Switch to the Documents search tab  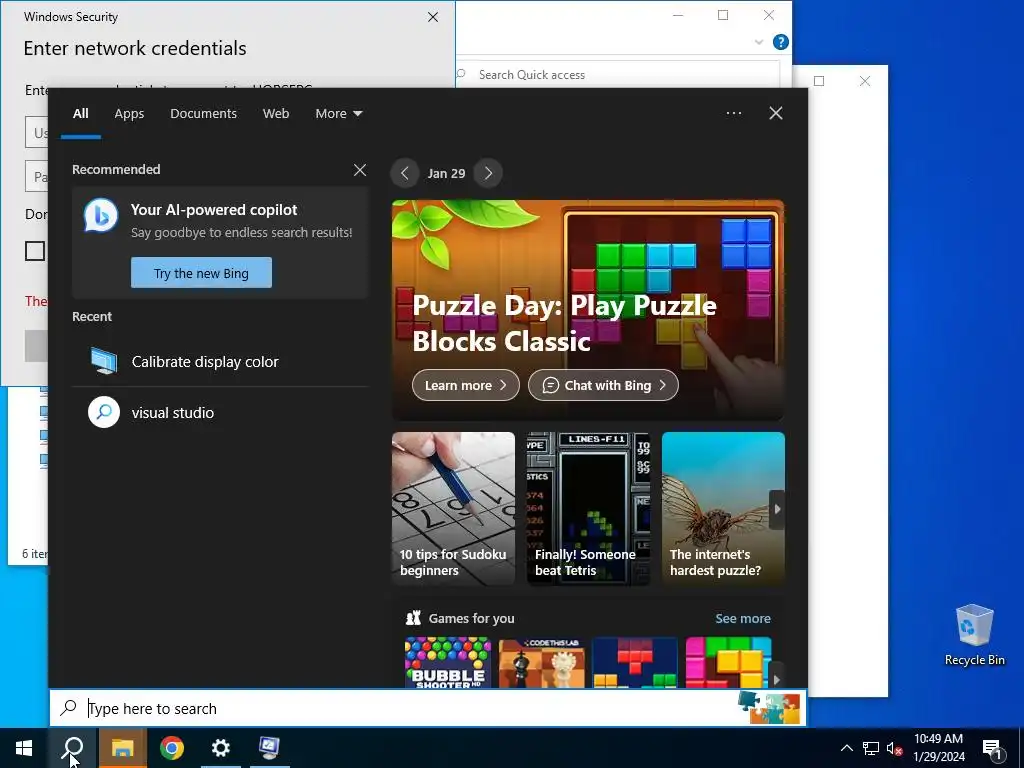203,114
